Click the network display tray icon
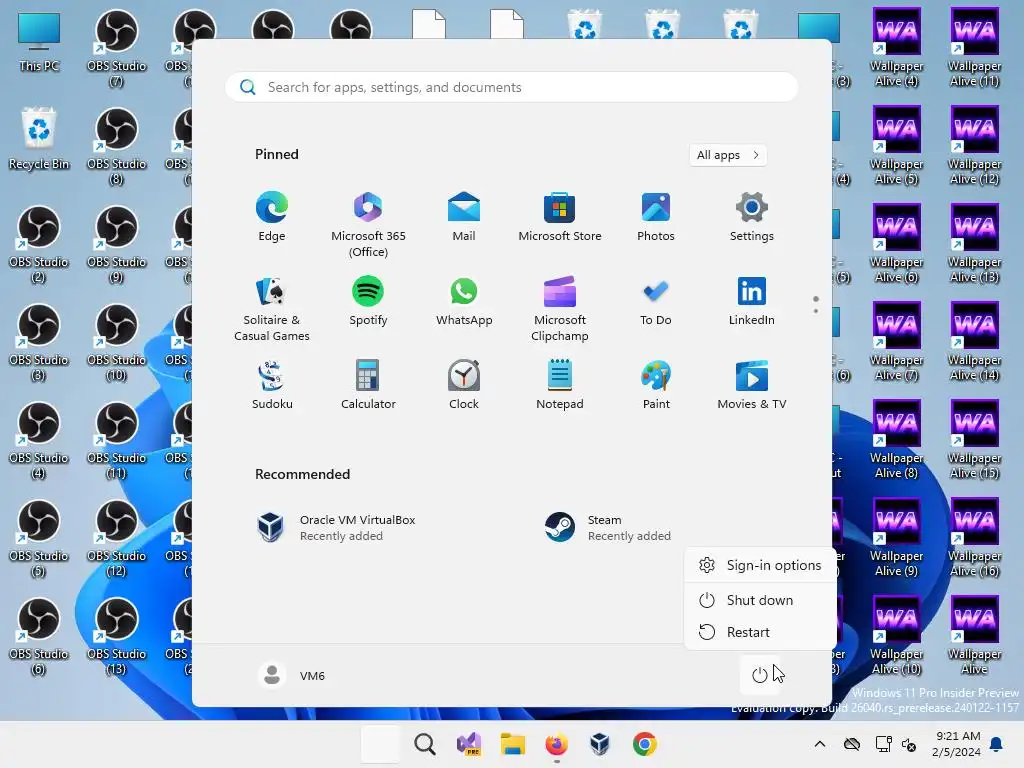The image size is (1024, 768). (884, 744)
